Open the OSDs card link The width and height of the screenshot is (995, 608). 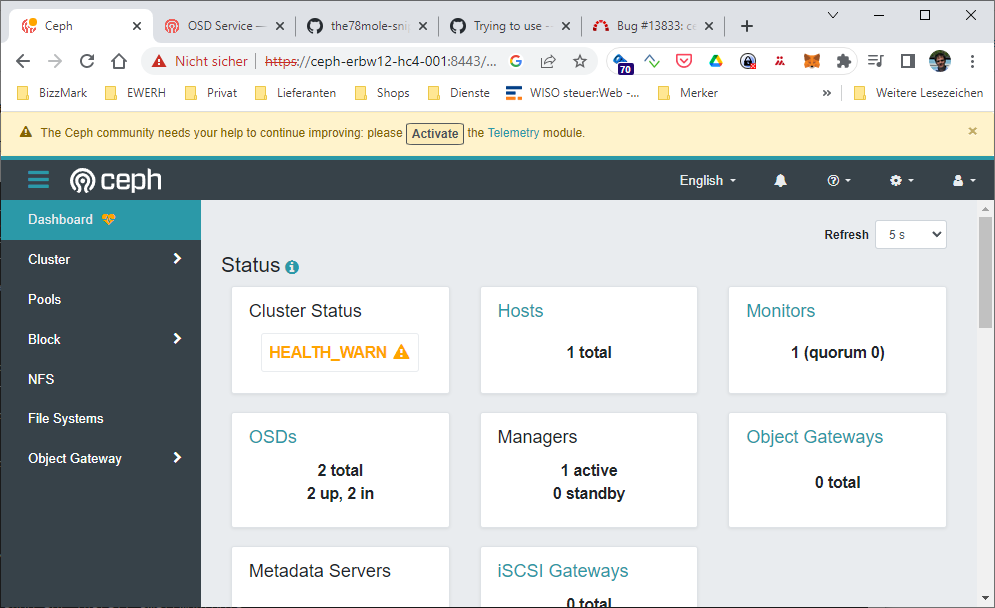(x=273, y=437)
